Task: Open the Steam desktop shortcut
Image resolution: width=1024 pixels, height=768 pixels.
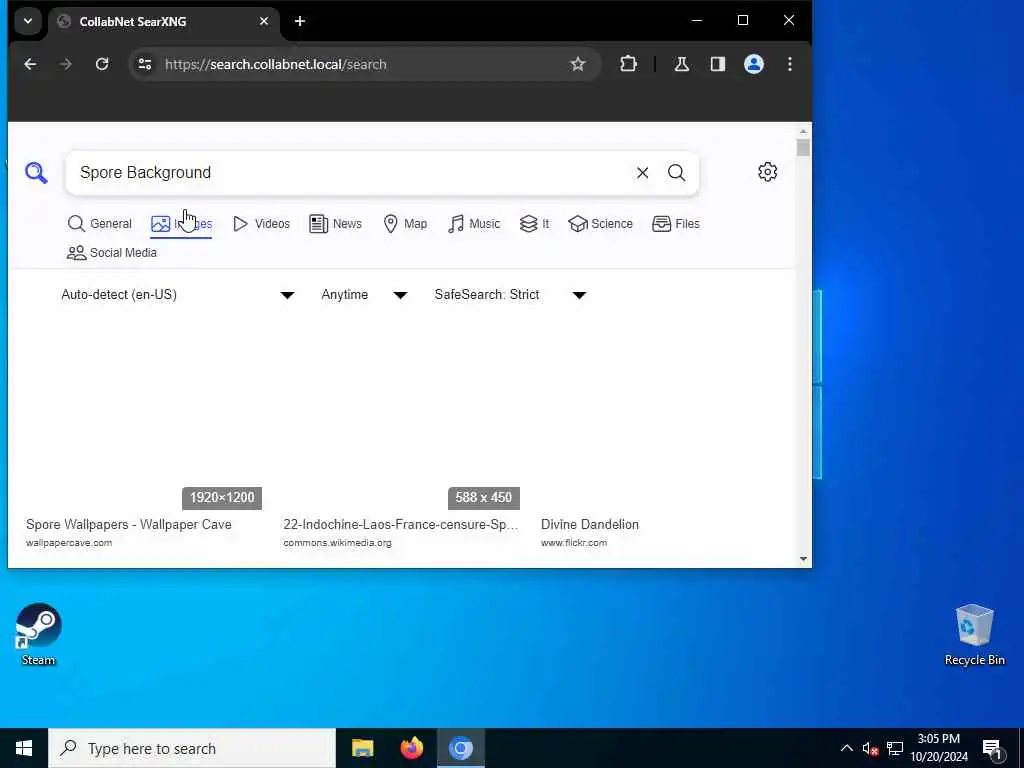Action: pyautogui.click(x=39, y=634)
